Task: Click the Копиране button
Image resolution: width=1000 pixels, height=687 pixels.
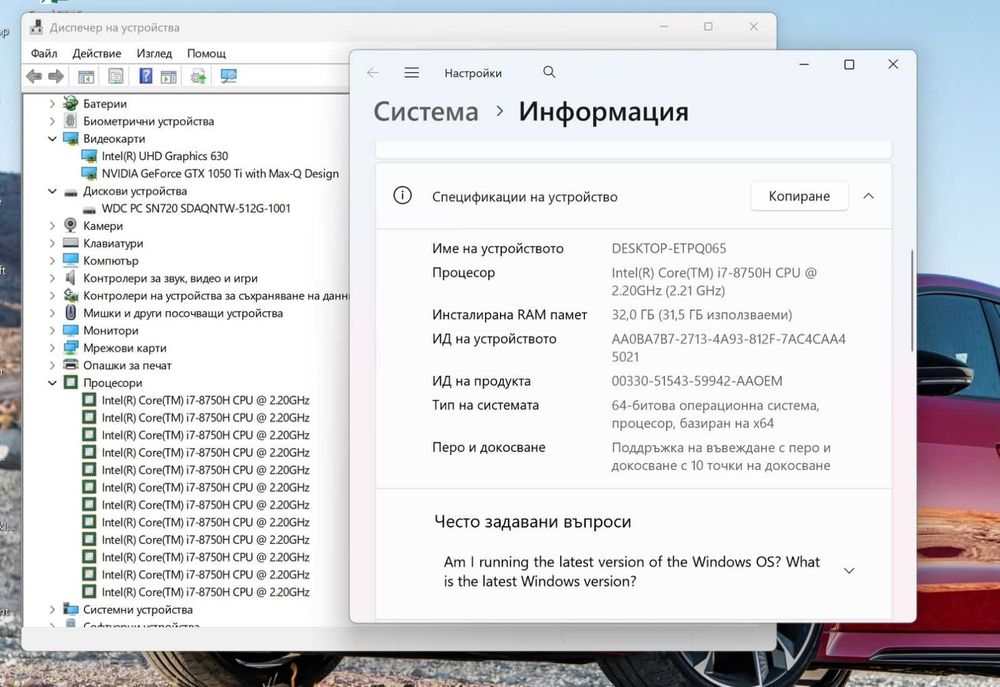Action: pyautogui.click(x=799, y=196)
